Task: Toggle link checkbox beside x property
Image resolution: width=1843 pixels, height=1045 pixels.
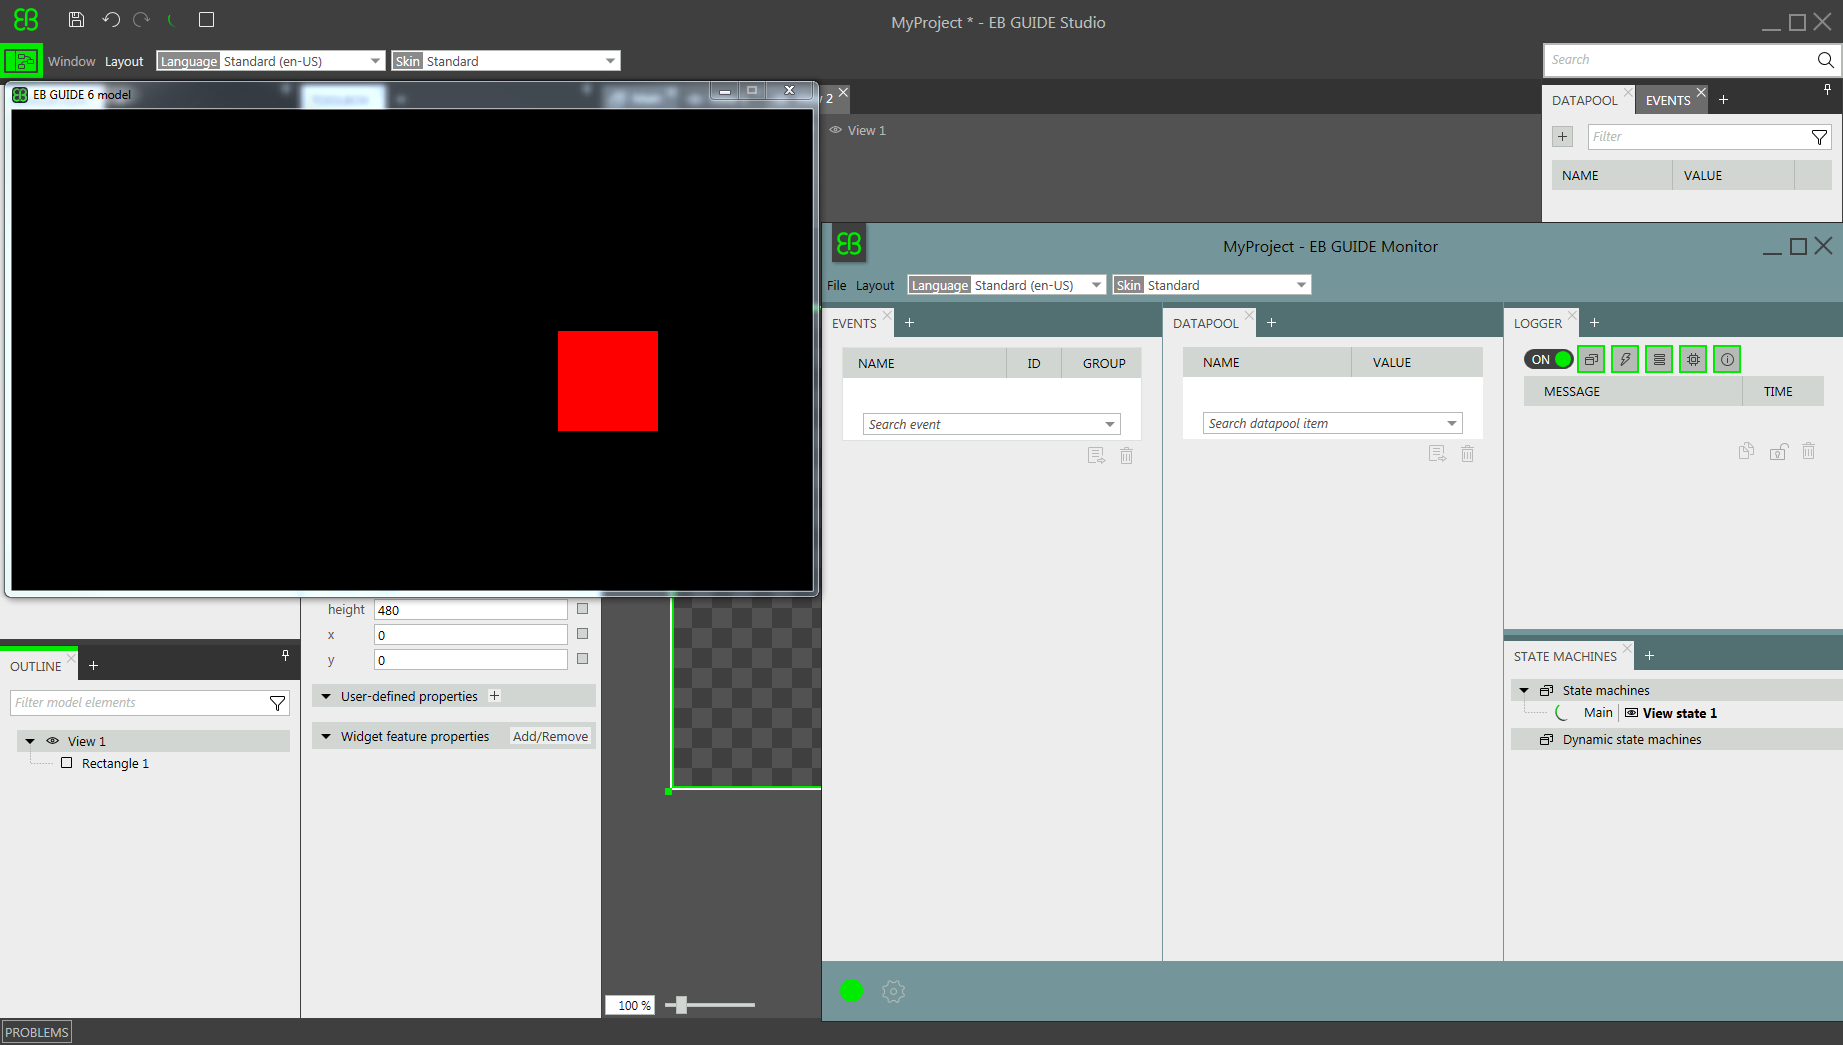Action: pyautogui.click(x=582, y=634)
